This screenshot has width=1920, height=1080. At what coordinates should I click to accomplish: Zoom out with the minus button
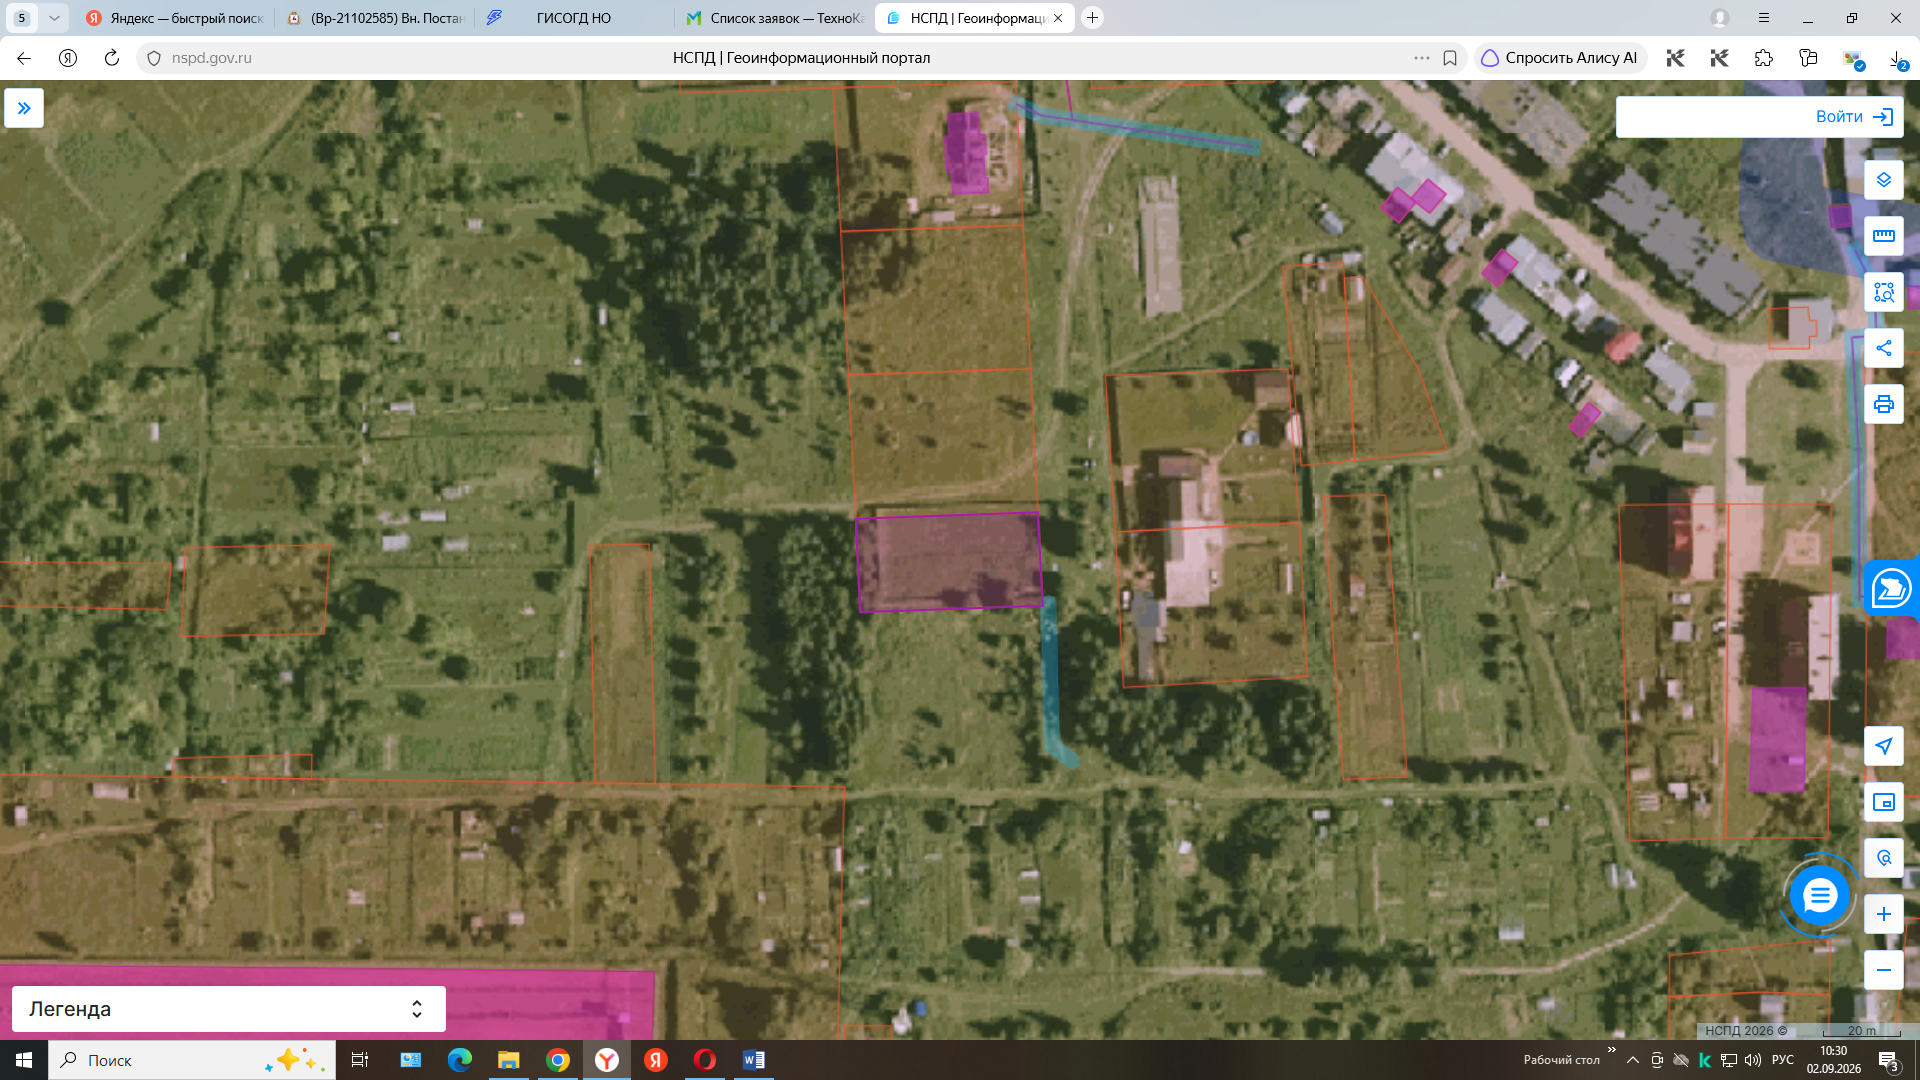tap(1883, 970)
